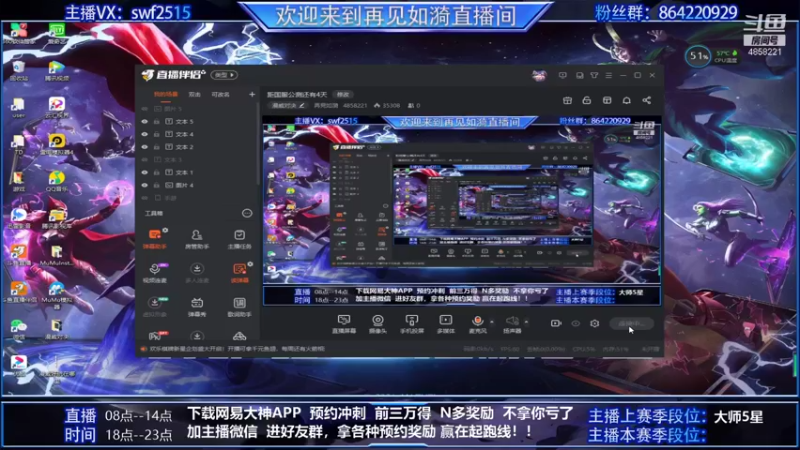
Task: Toggle the lock on 图片 4 layer
Action: [157, 185]
